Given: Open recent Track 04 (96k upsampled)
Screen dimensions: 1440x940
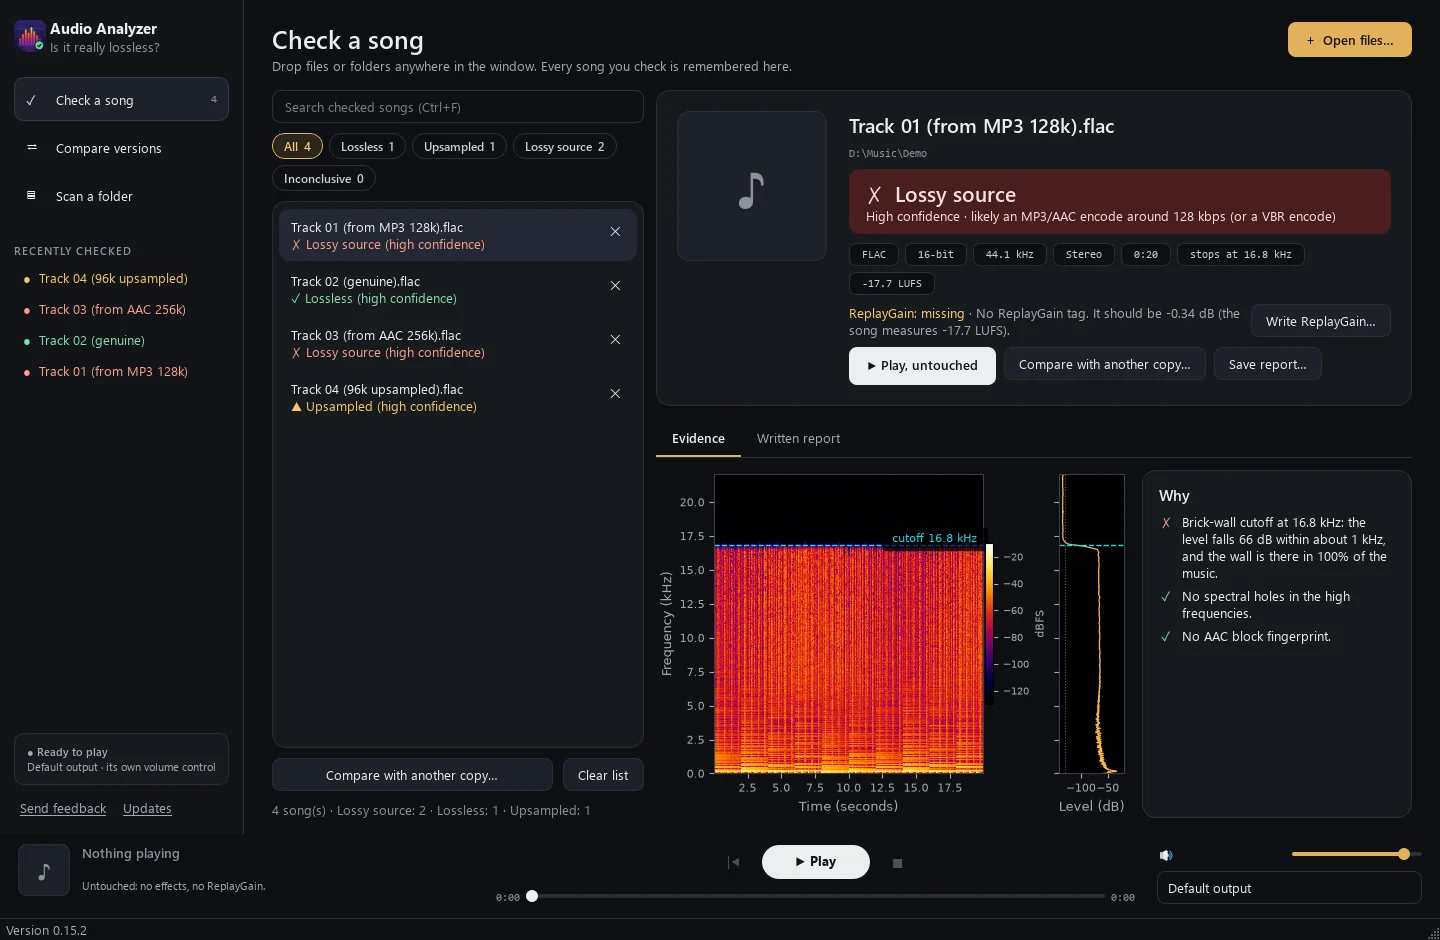Looking at the screenshot, I should (113, 279).
